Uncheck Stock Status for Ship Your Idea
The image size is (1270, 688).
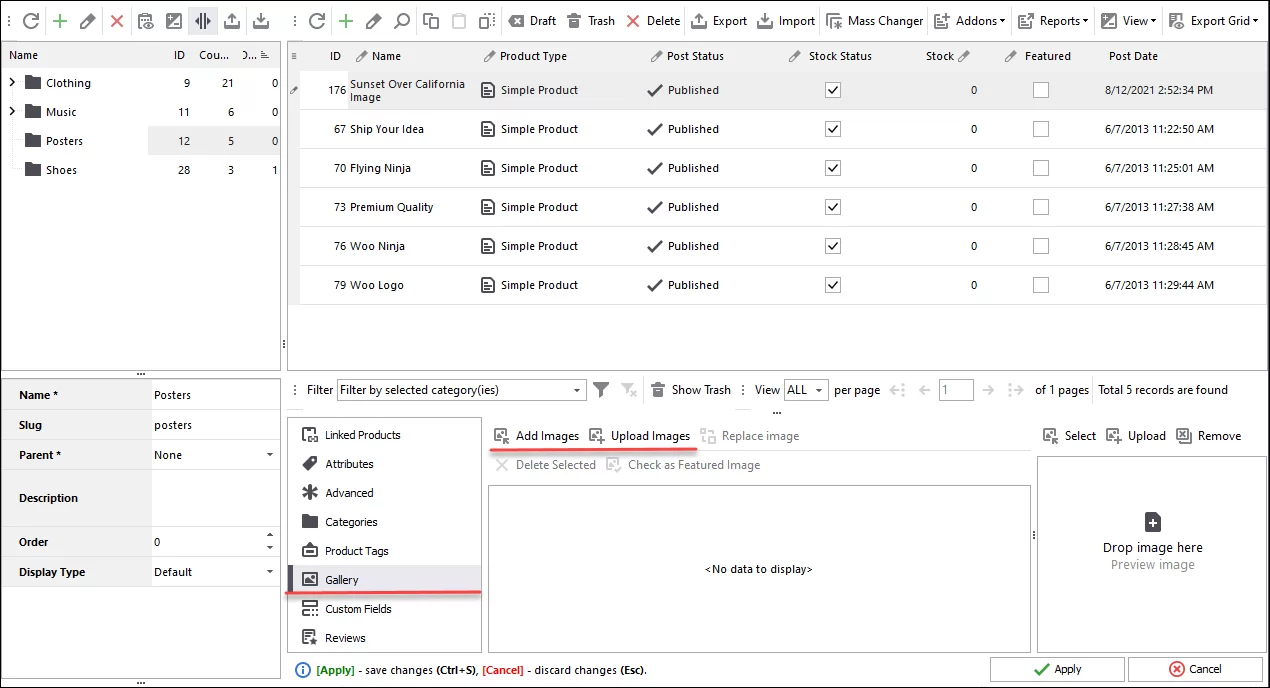pos(833,129)
